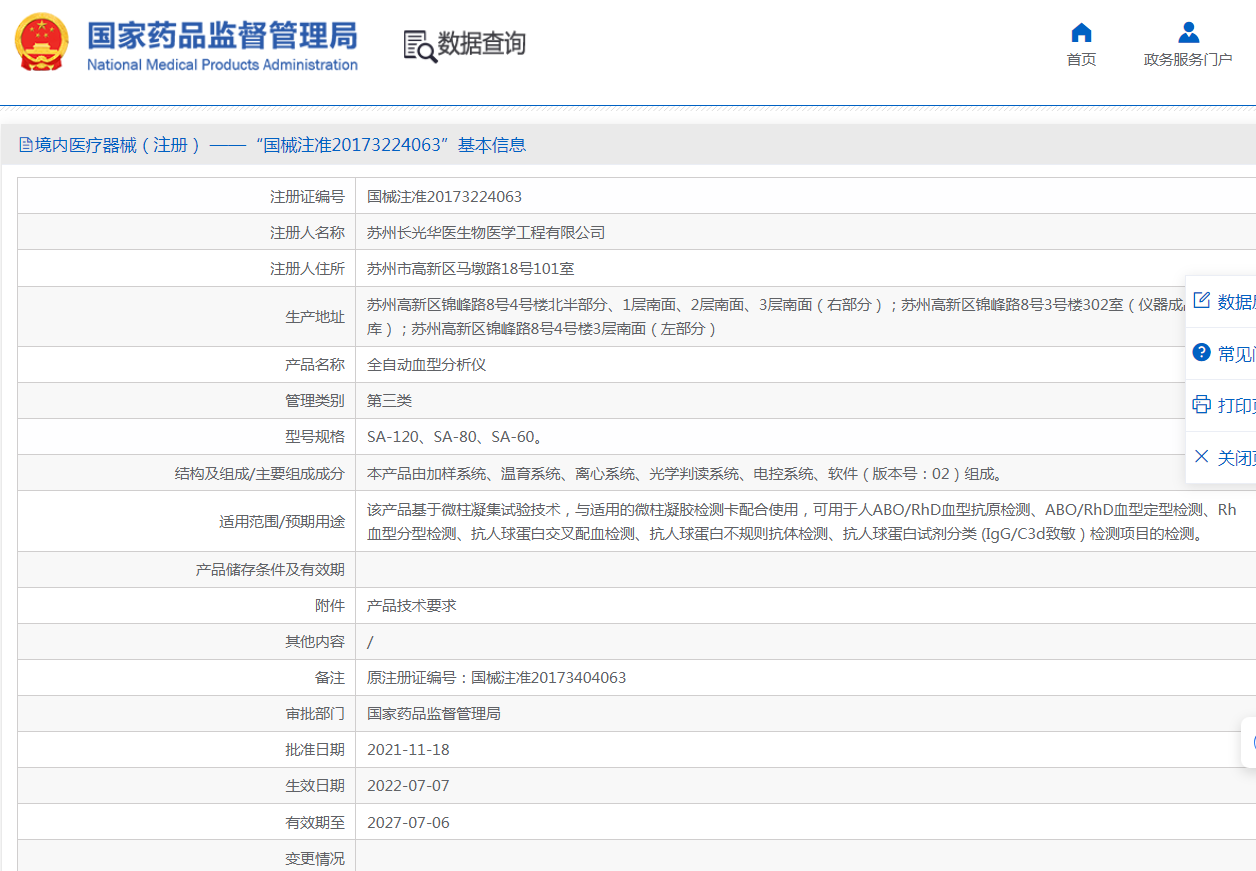Click 国家药品监督管理局 site title

click(x=222, y=36)
